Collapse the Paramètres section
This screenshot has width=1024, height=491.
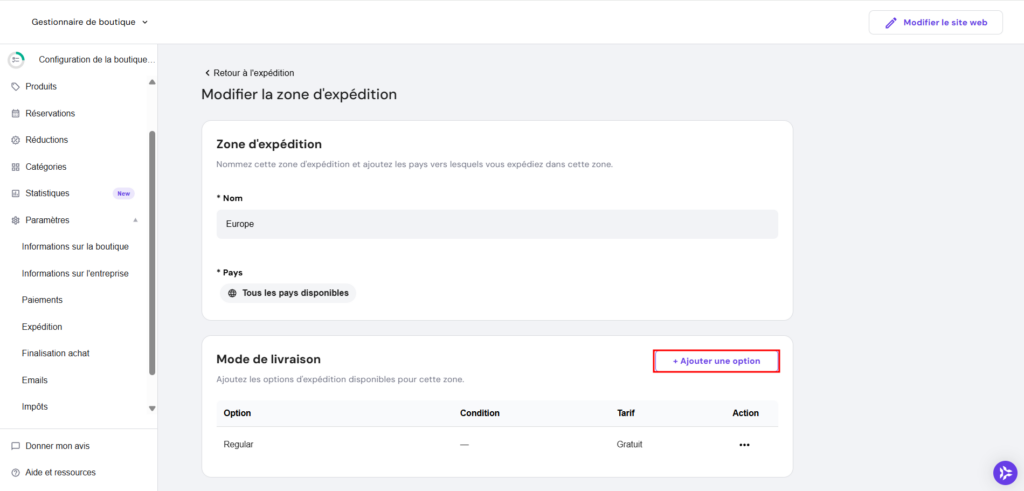[x=136, y=220]
